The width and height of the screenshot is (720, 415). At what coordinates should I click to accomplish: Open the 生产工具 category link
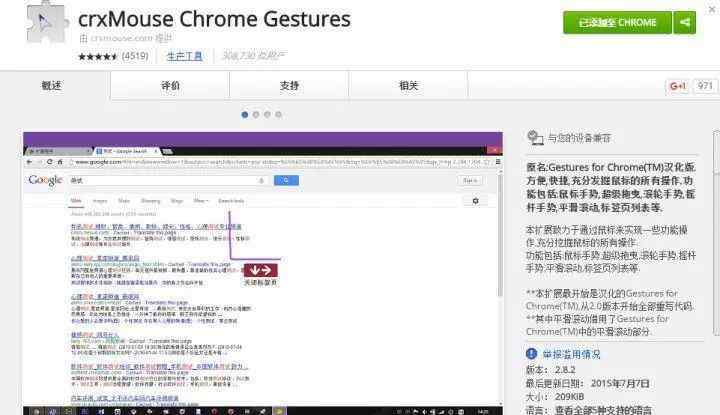point(184,56)
